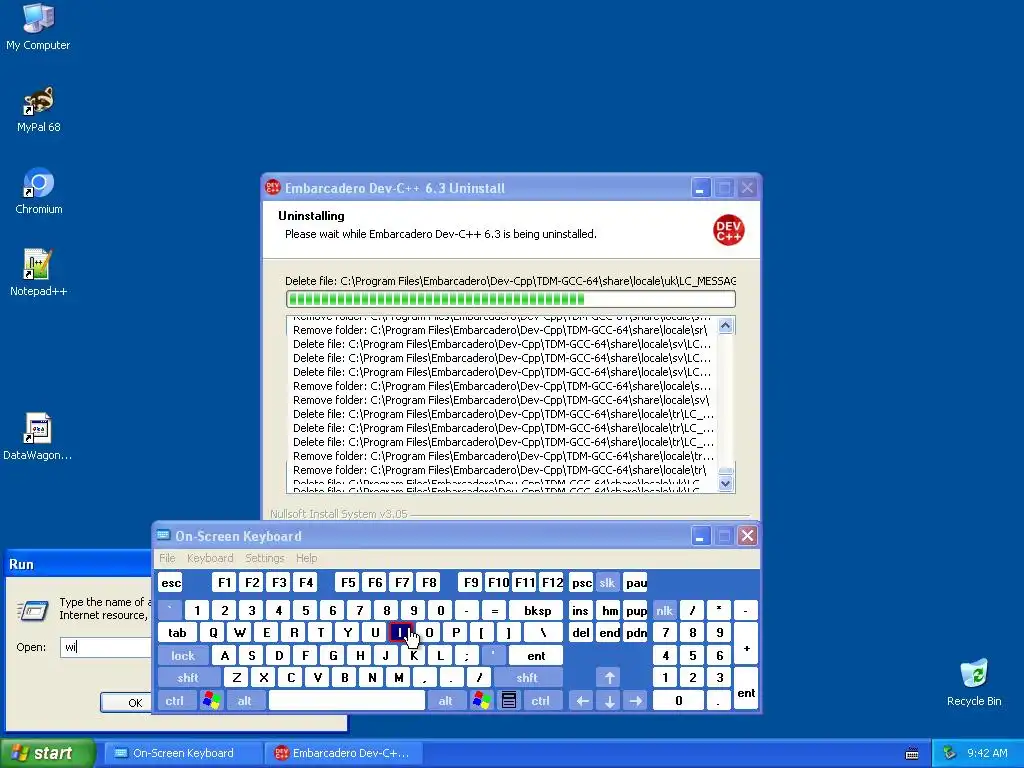
Task: Click the taskbar clock showing 9:42 AM
Action: coord(987,754)
